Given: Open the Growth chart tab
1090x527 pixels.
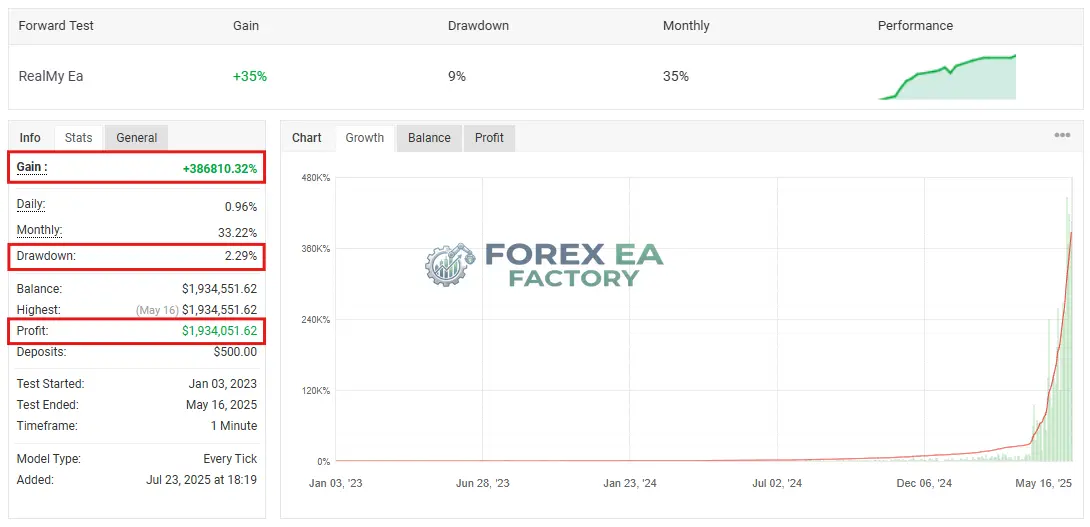Looking at the screenshot, I should pyautogui.click(x=364, y=138).
